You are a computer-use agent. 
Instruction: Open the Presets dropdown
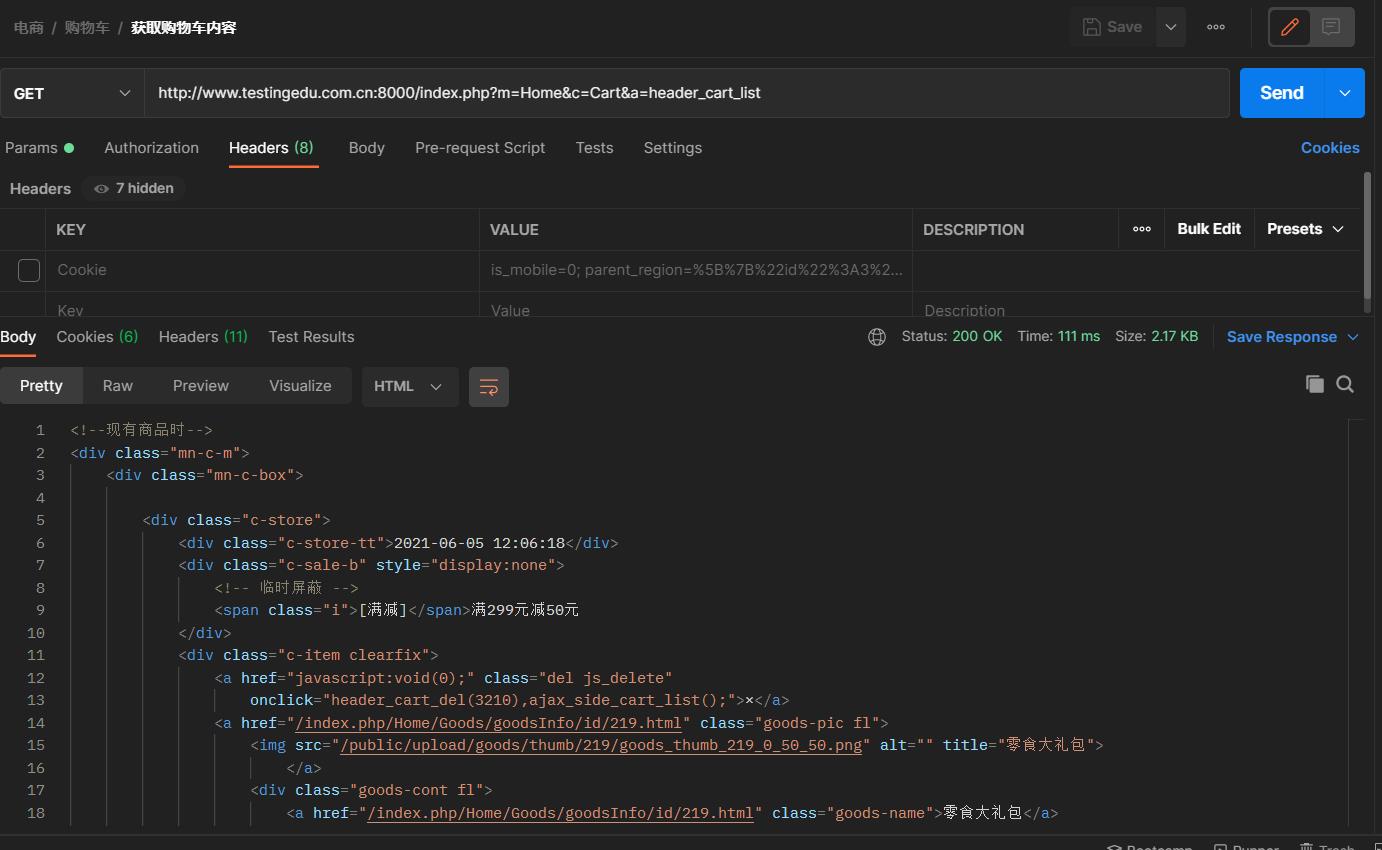[x=1305, y=229]
